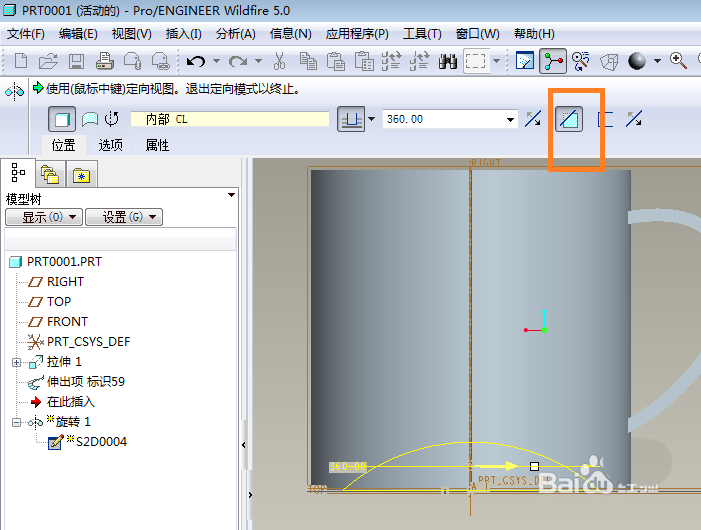
Task: Open 窗口(W) menu
Action: [x=477, y=34]
